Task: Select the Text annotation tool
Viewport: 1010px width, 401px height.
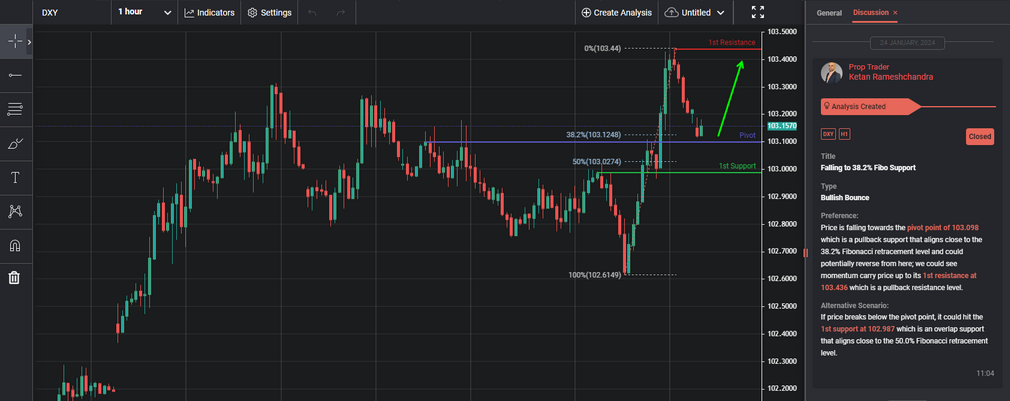Action: click(x=15, y=178)
